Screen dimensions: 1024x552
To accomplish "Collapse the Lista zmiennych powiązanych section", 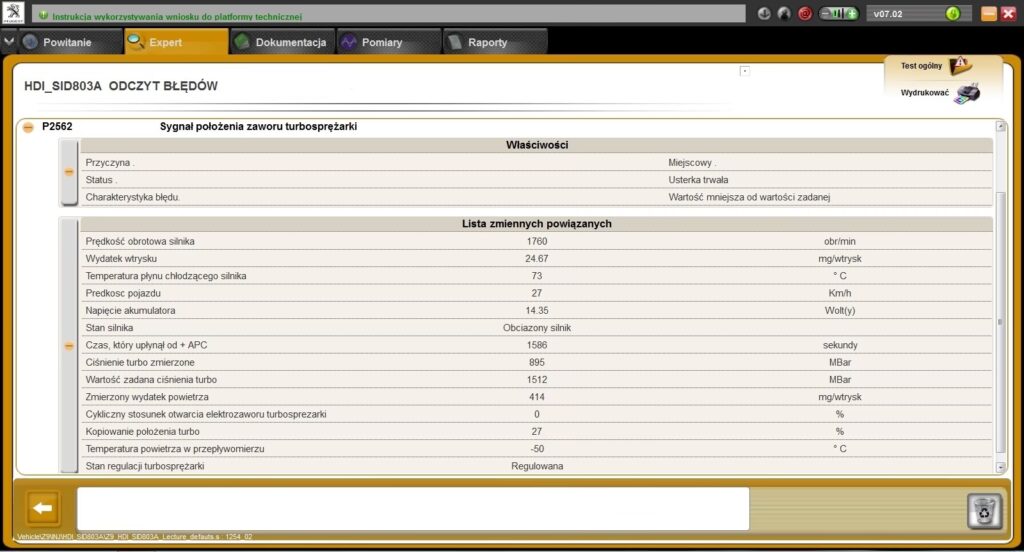I will (69, 345).
